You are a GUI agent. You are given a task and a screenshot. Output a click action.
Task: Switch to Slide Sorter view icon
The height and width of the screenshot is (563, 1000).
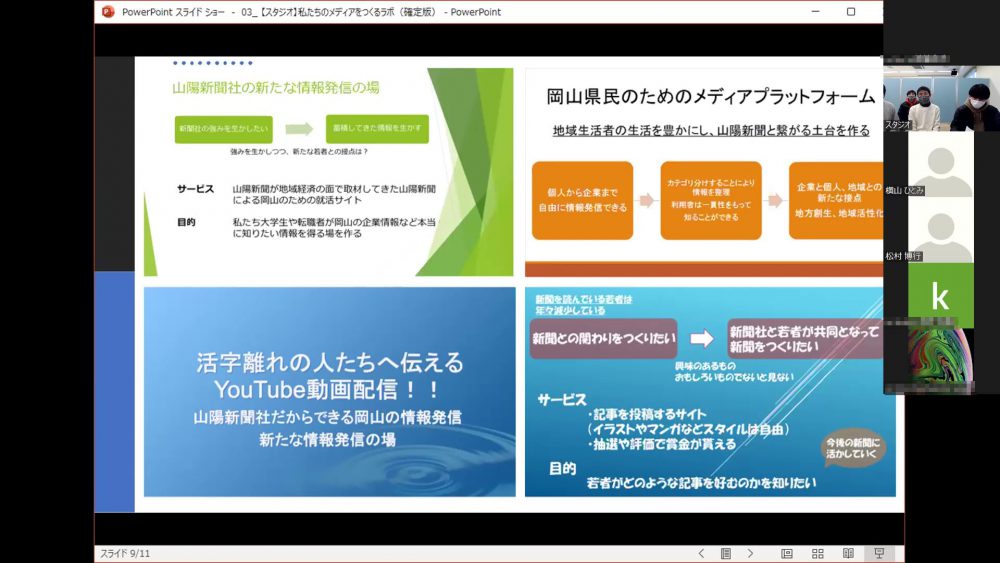pyautogui.click(x=818, y=553)
